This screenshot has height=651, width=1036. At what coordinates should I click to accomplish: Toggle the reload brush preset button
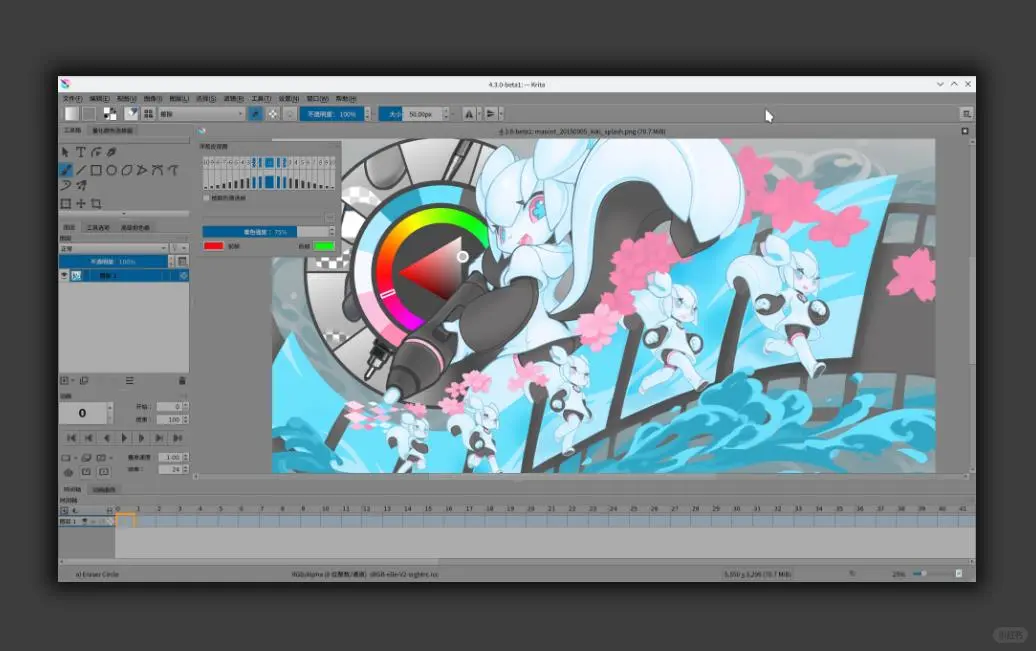[289, 114]
